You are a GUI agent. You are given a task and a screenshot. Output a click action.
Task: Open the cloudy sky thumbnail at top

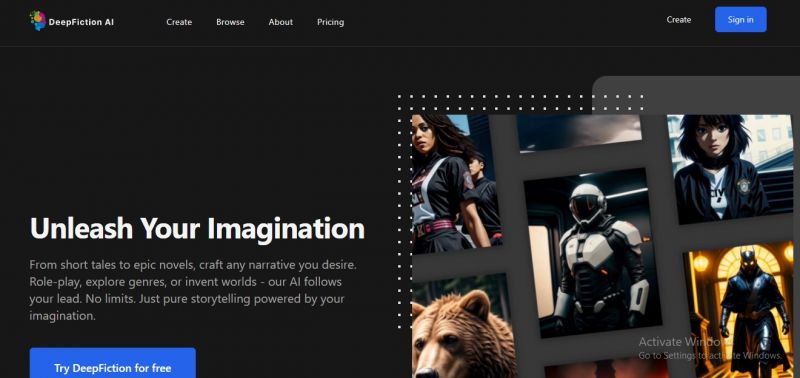tap(579, 133)
